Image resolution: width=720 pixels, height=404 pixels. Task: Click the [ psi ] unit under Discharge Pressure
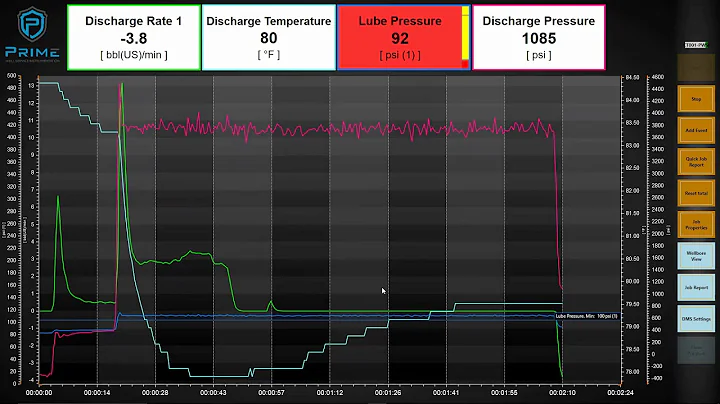click(x=539, y=55)
